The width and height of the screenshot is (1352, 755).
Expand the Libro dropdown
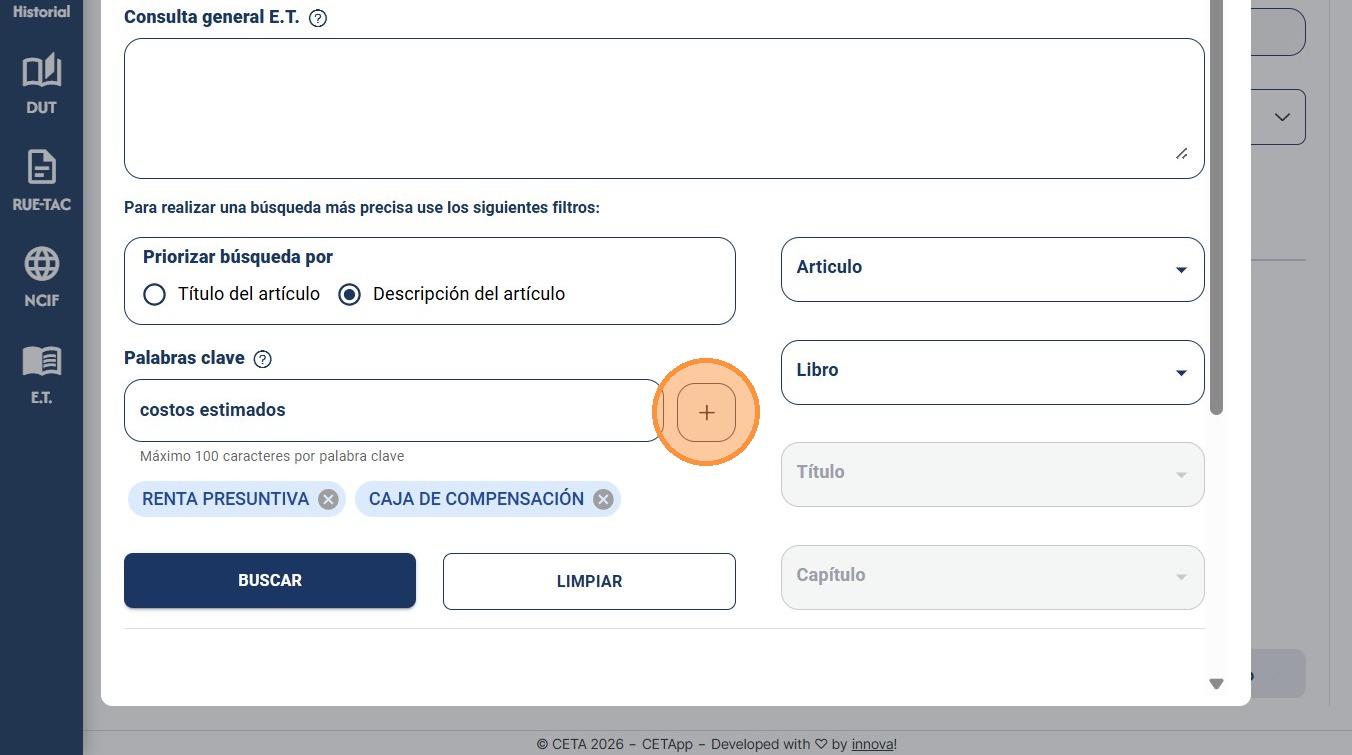click(992, 372)
